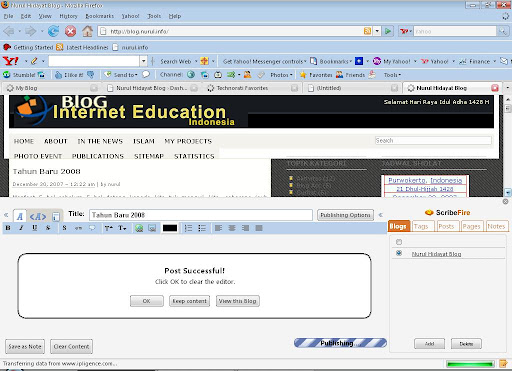Insert image in ScribeFire editor
Image resolution: width=512 pixels, height=371 pixels.
[152, 228]
